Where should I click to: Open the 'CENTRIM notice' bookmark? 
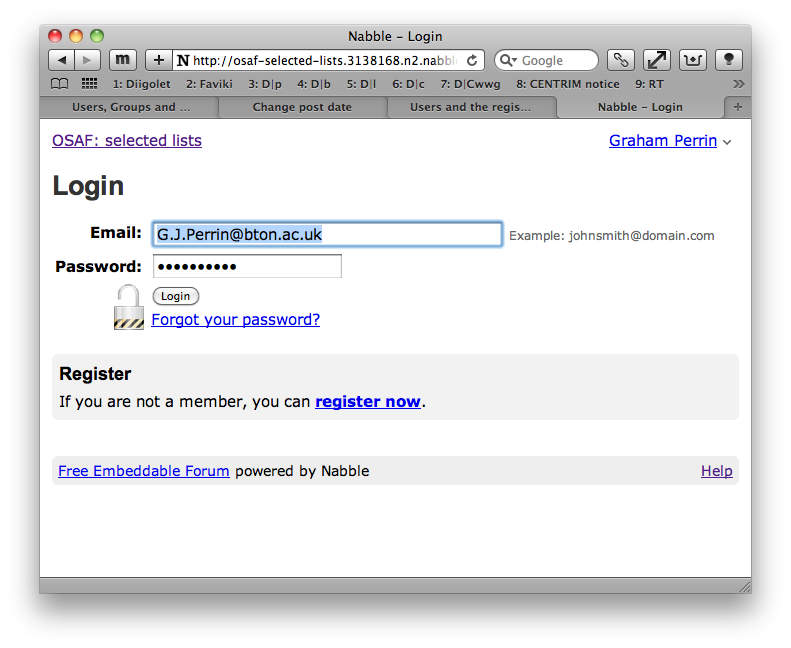tap(567, 84)
